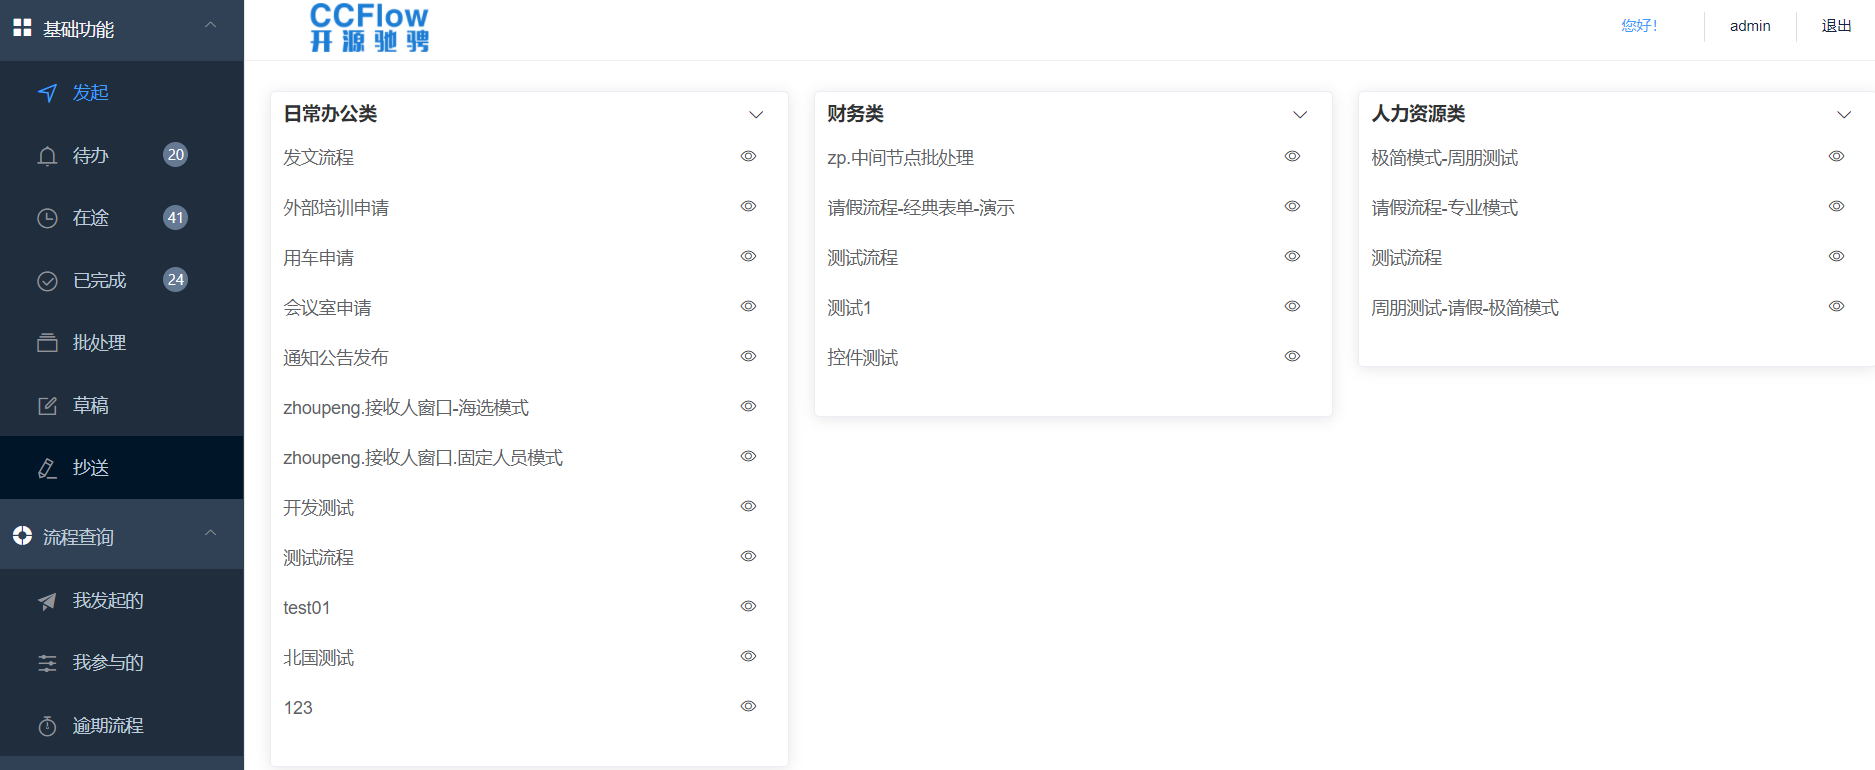The height and width of the screenshot is (770, 1875).
Task: Collapse the 日常办公类 panel chevron
Action: coord(756,115)
